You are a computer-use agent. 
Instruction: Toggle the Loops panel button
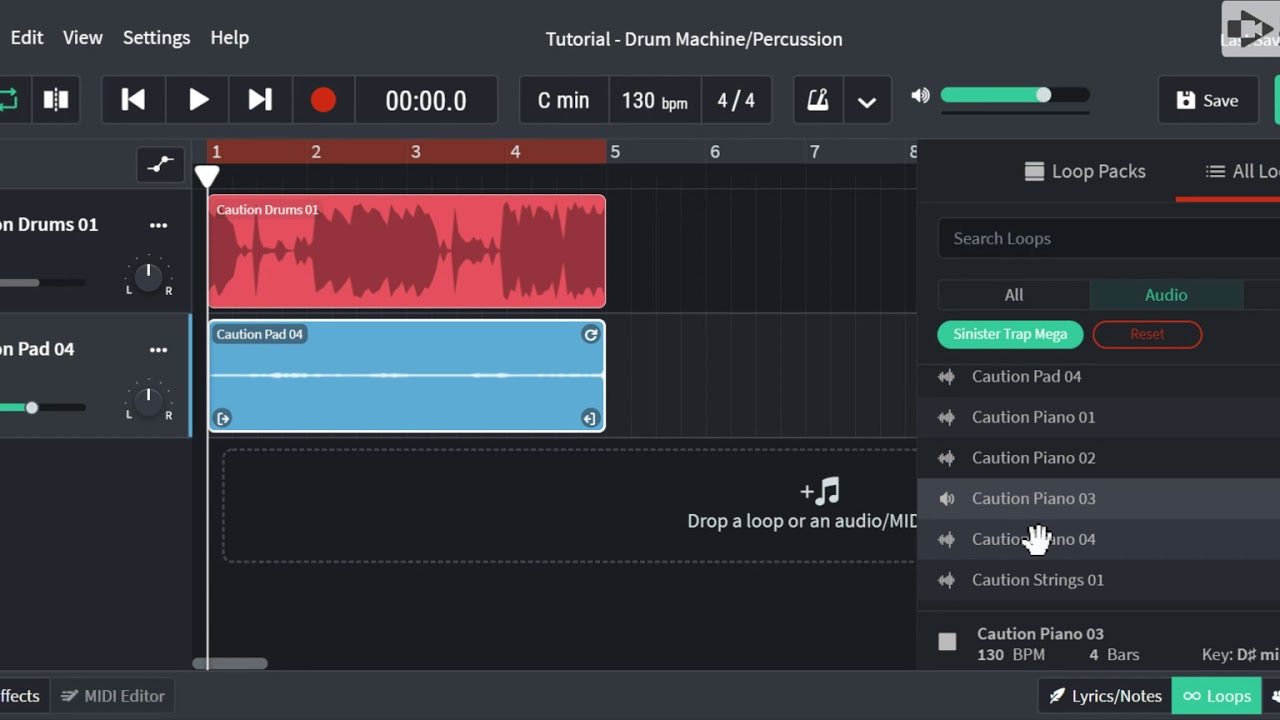point(1217,696)
